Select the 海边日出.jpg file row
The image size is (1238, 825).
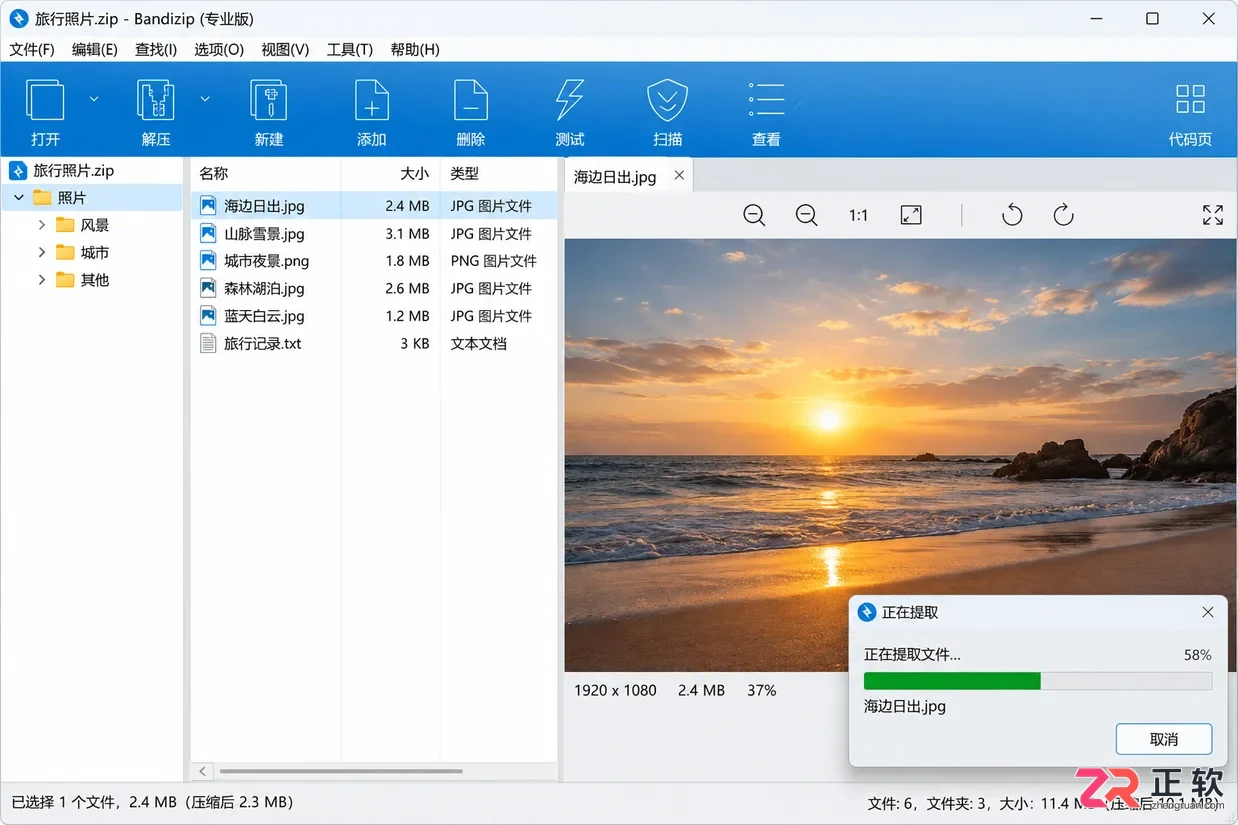(374, 206)
